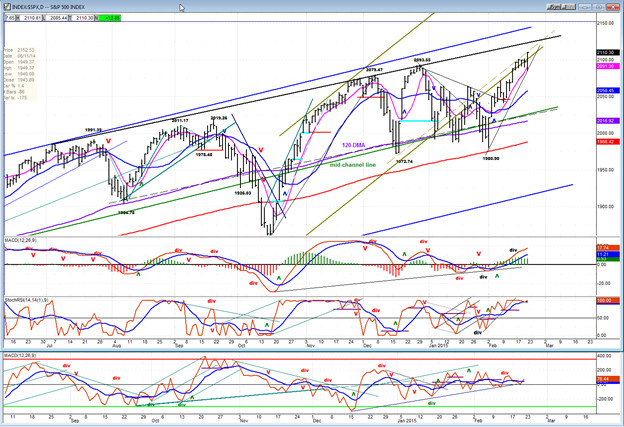Click the green 6.53 histogram value tag

pos(608,259)
